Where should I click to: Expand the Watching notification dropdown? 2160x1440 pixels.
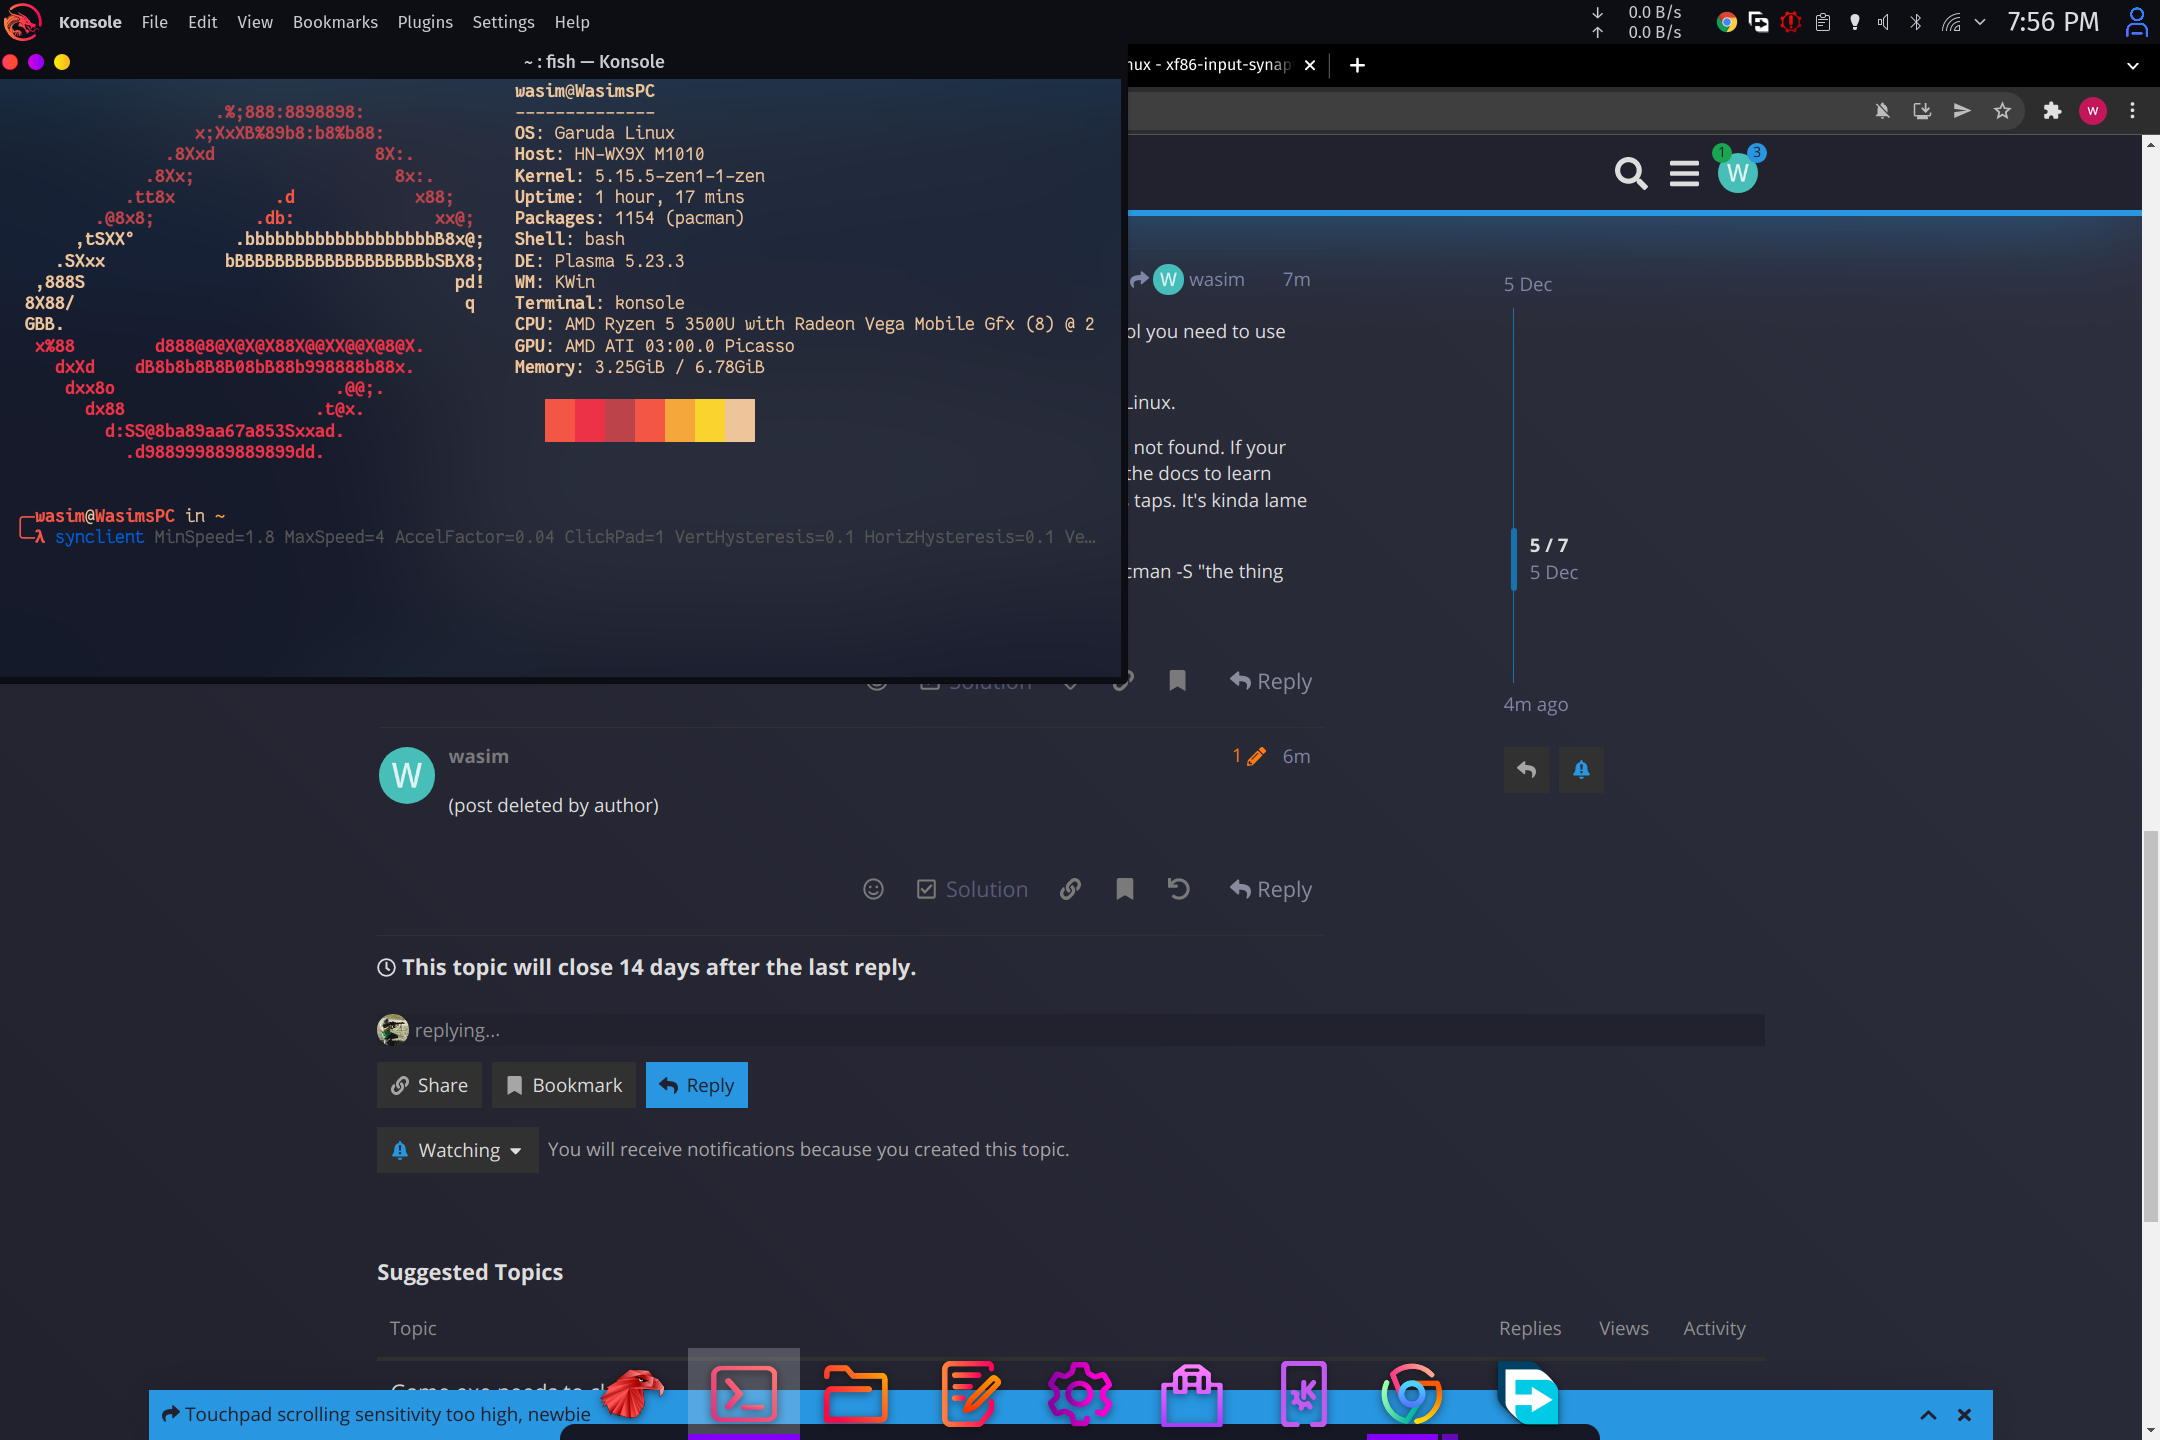(458, 1150)
